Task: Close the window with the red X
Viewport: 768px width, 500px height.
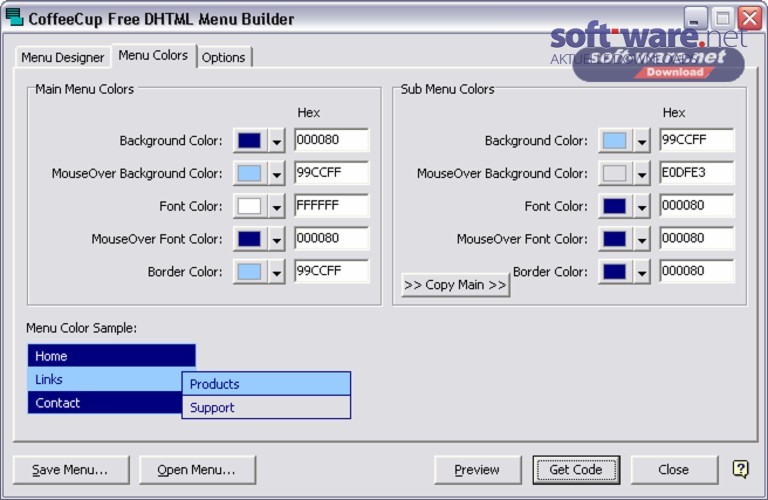Action: click(750, 19)
